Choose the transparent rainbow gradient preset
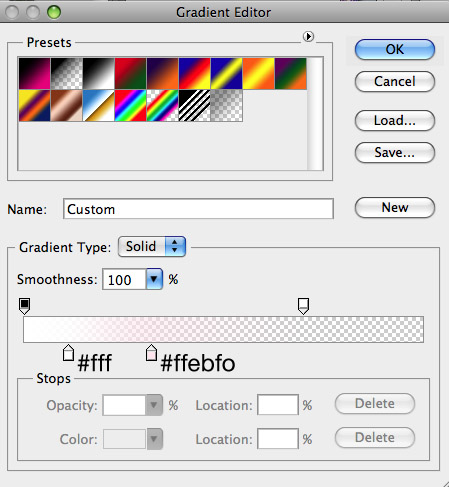 pyautogui.click(x=163, y=105)
